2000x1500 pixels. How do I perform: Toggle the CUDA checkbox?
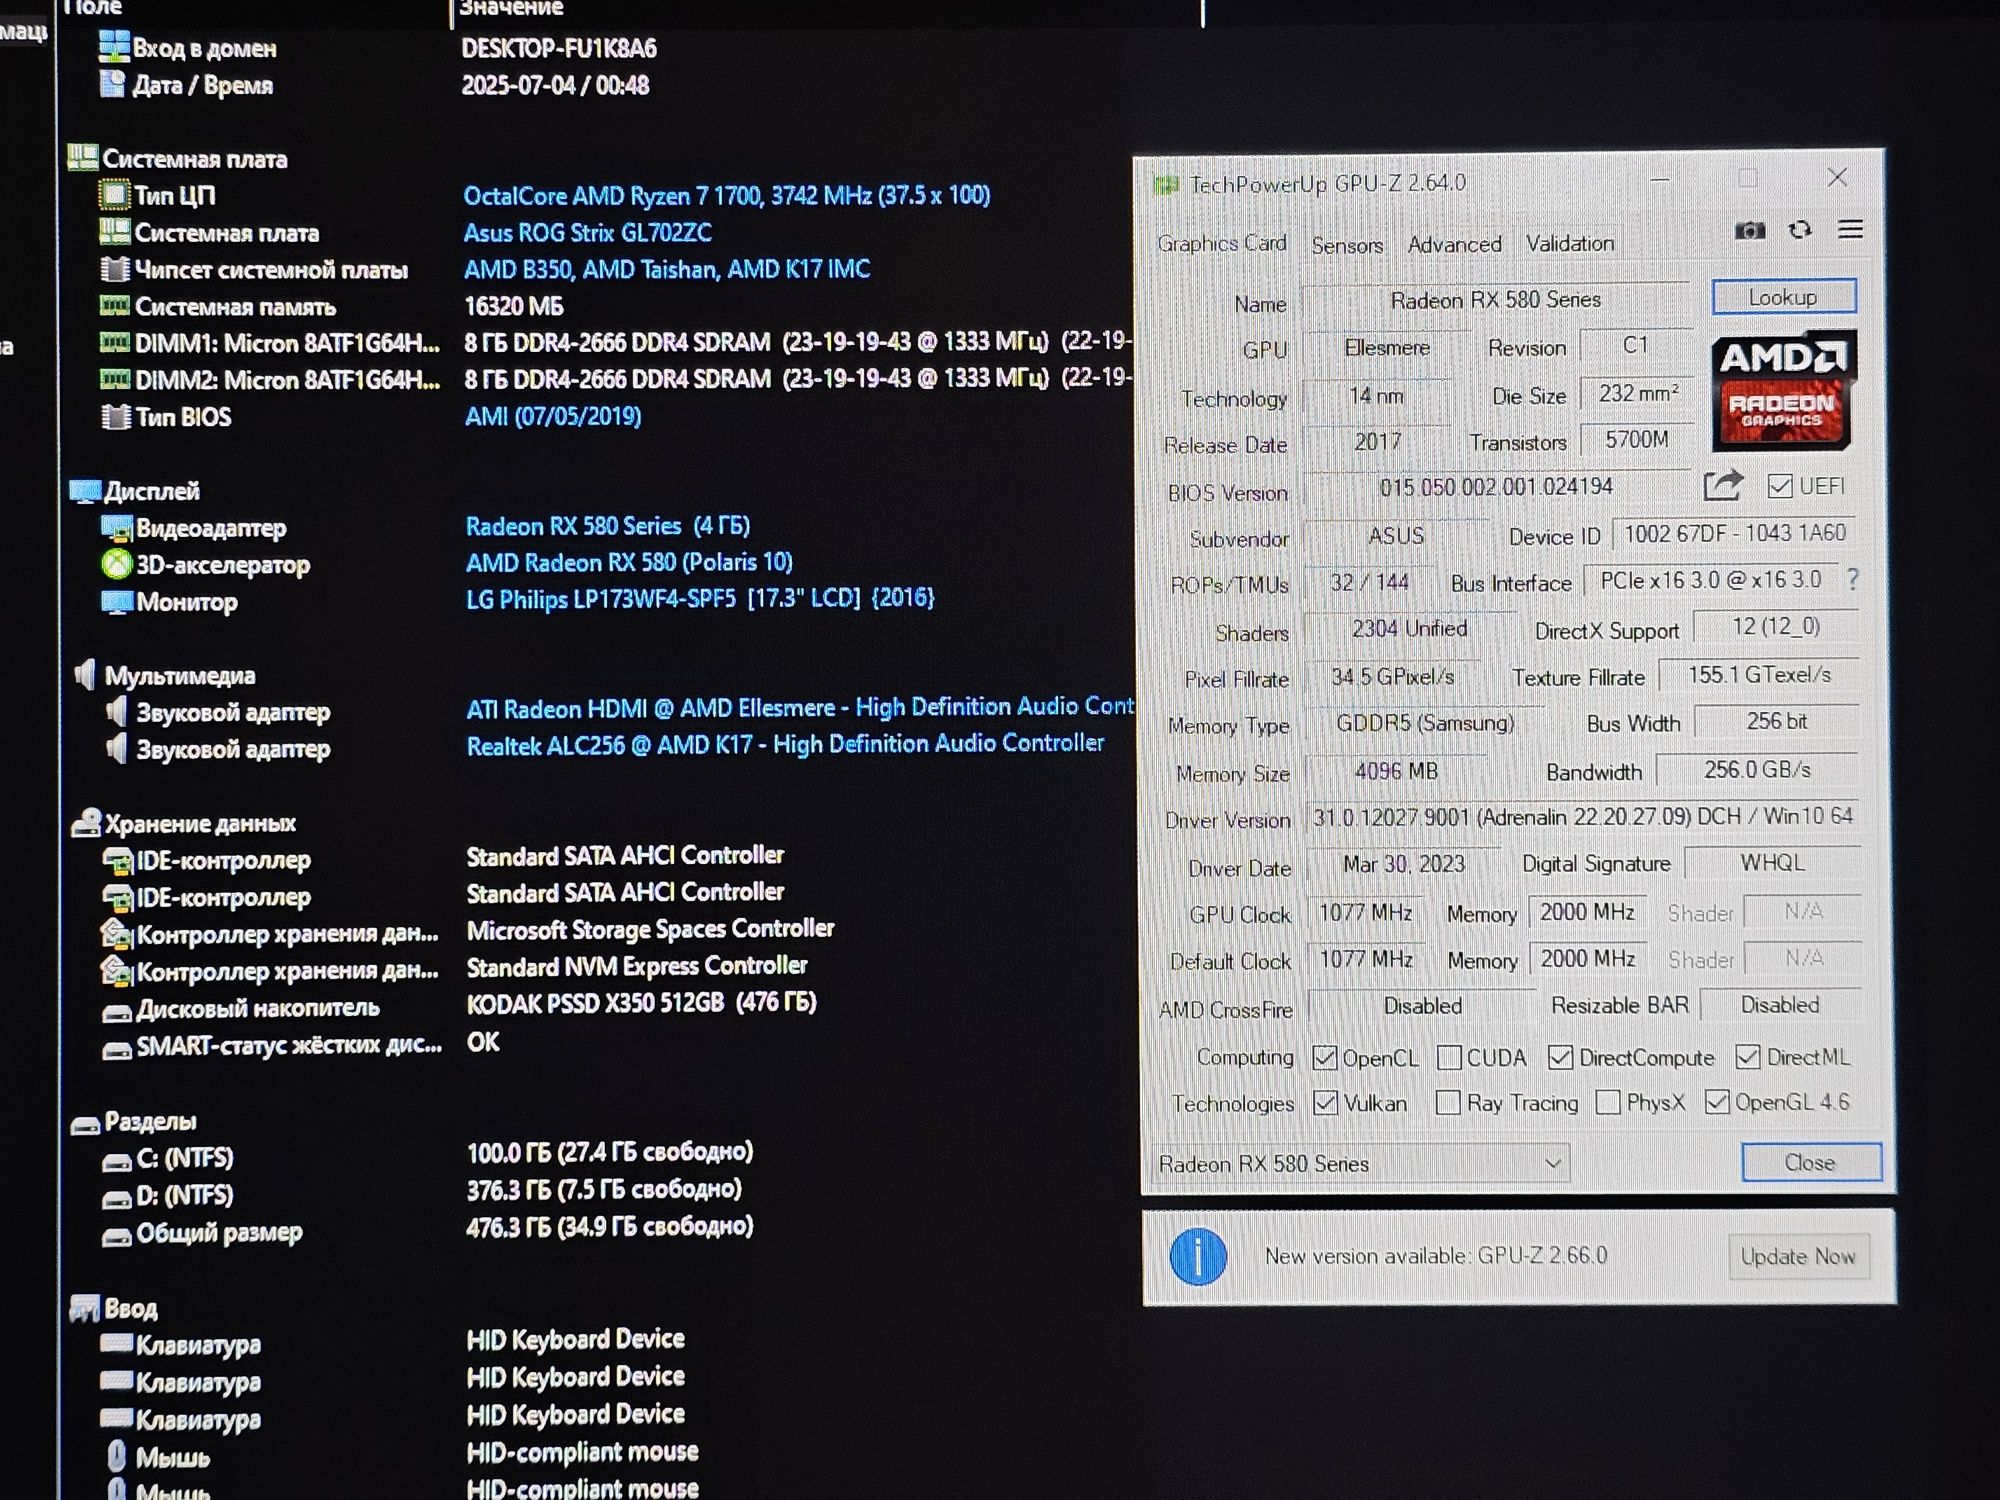tap(1449, 1057)
